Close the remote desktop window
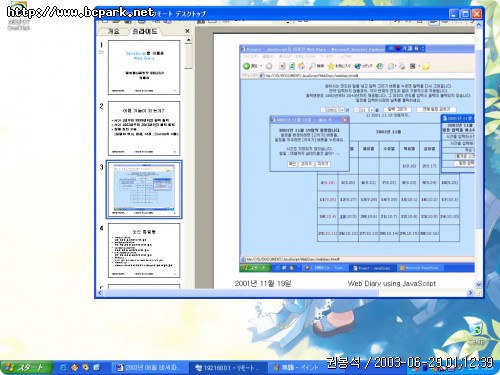 click(x=476, y=14)
